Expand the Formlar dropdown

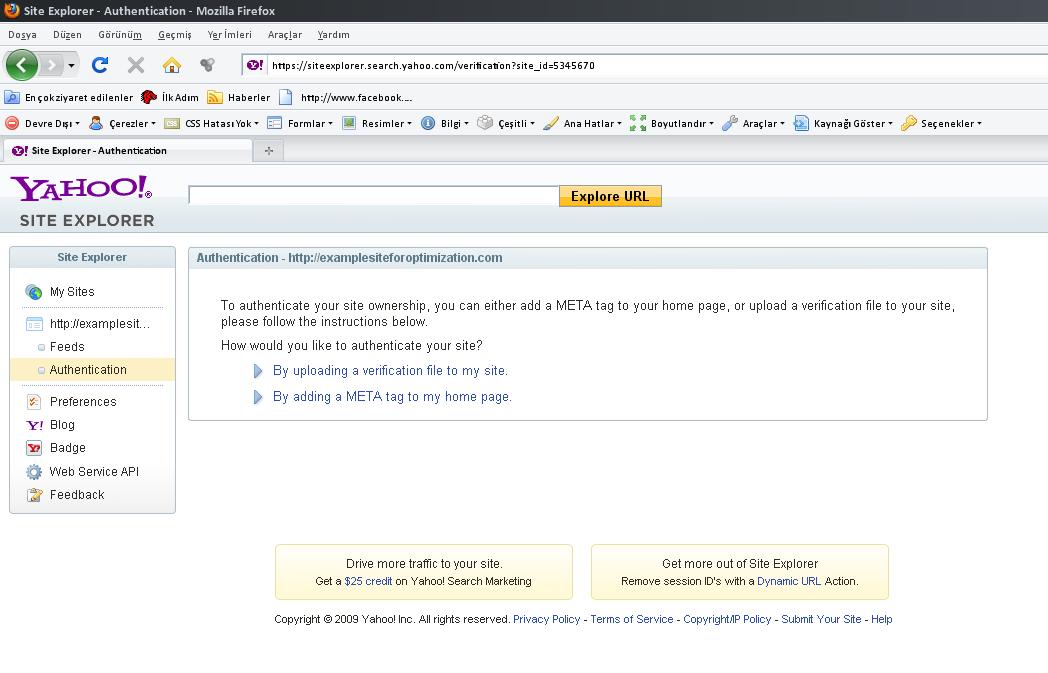pyautogui.click(x=299, y=124)
